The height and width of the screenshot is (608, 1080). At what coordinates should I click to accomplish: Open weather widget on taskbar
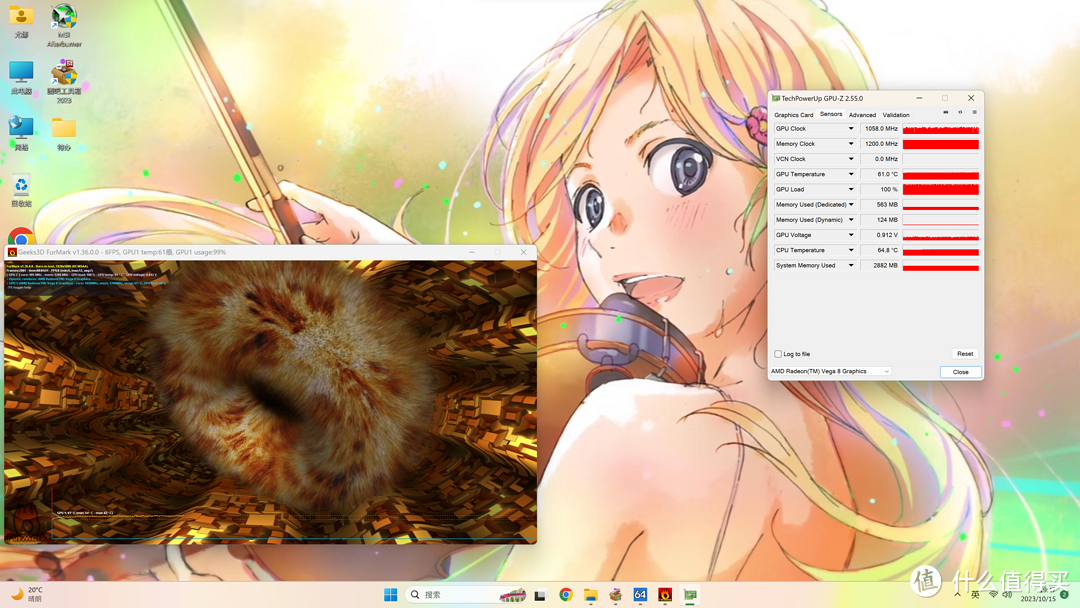point(28,594)
